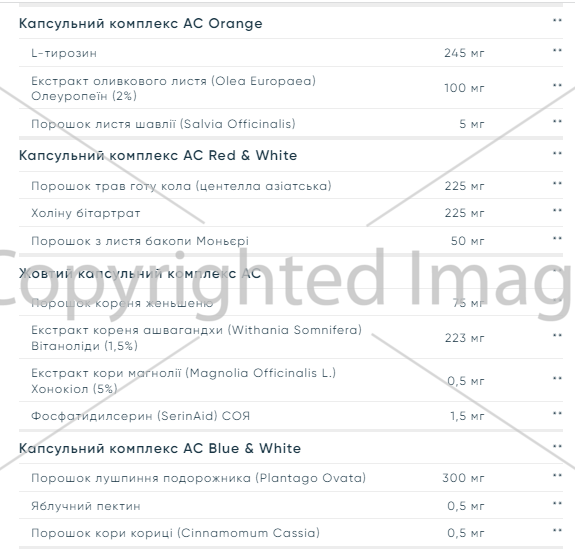
Task: Click the double-dot marker next to Холіну бітартрат
Action: [x=557, y=210]
